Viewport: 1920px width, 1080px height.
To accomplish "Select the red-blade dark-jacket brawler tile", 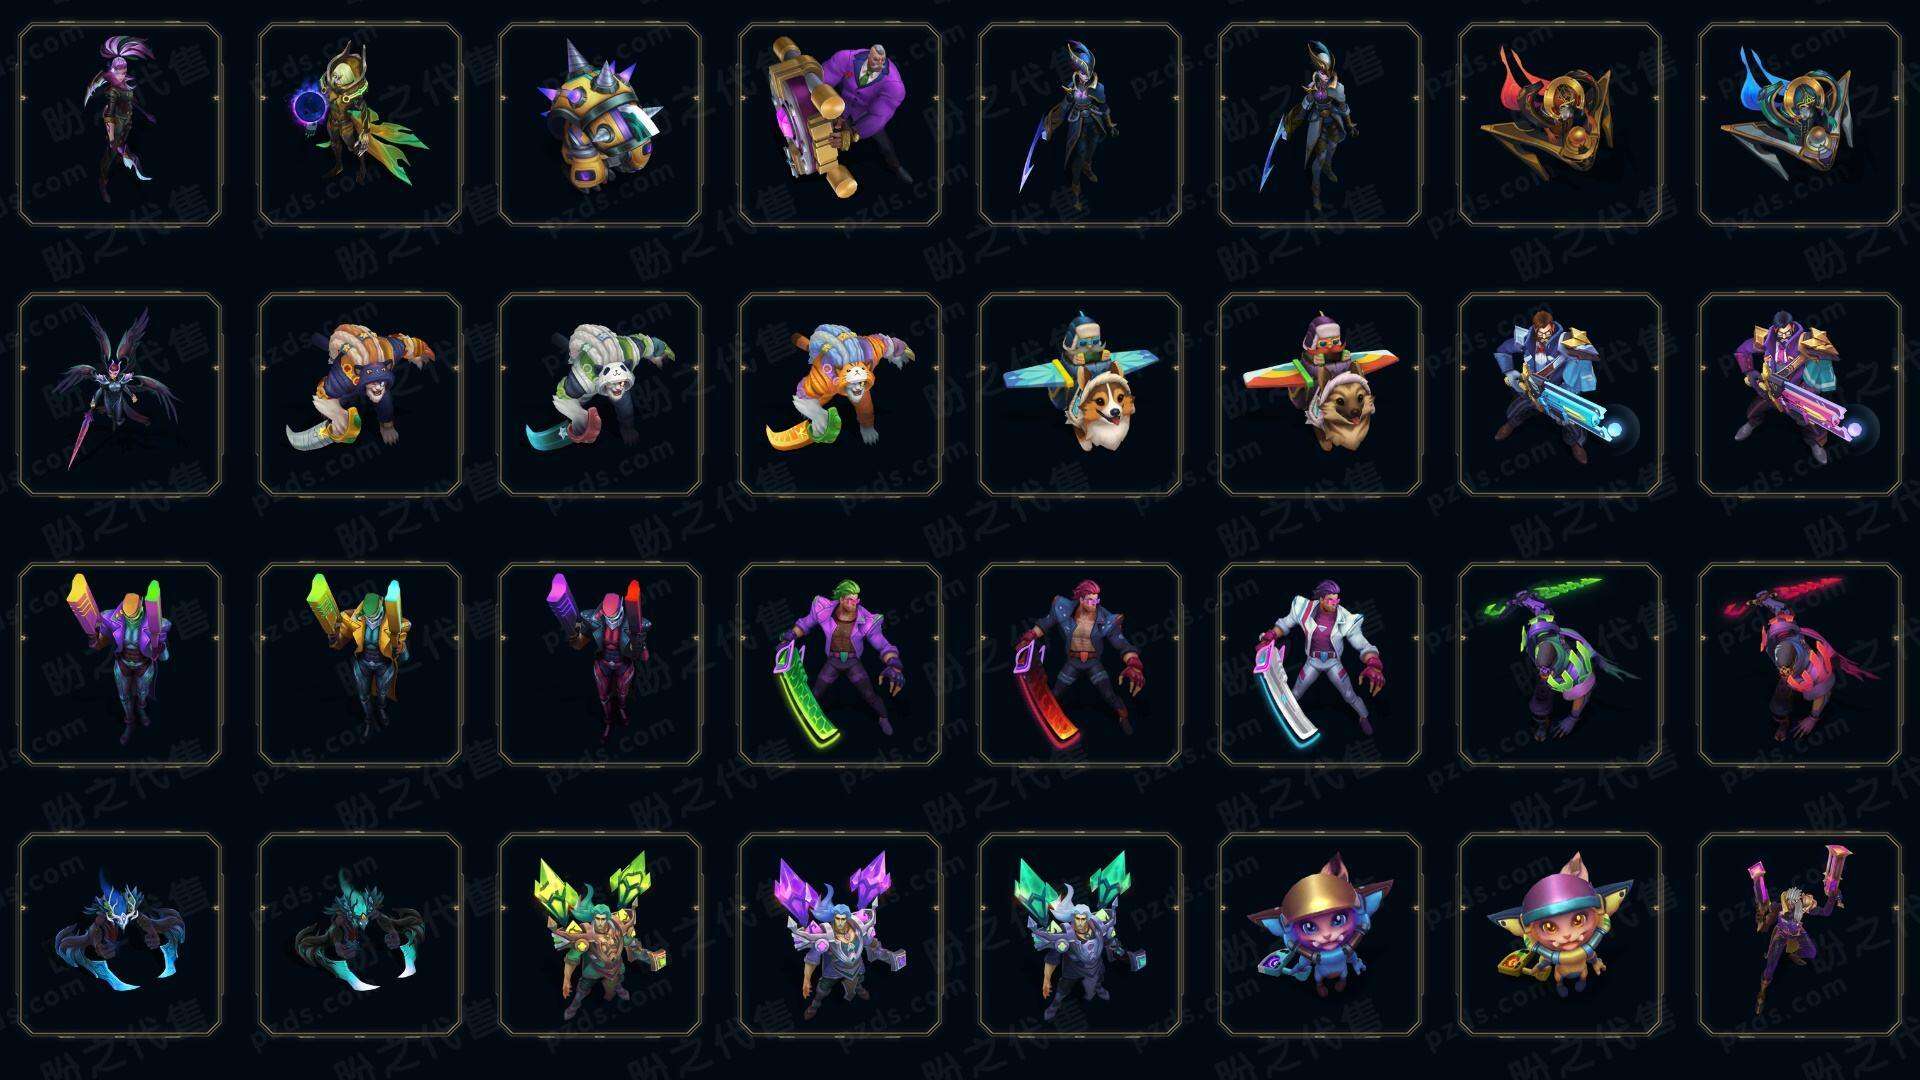I will click(x=1080, y=664).
